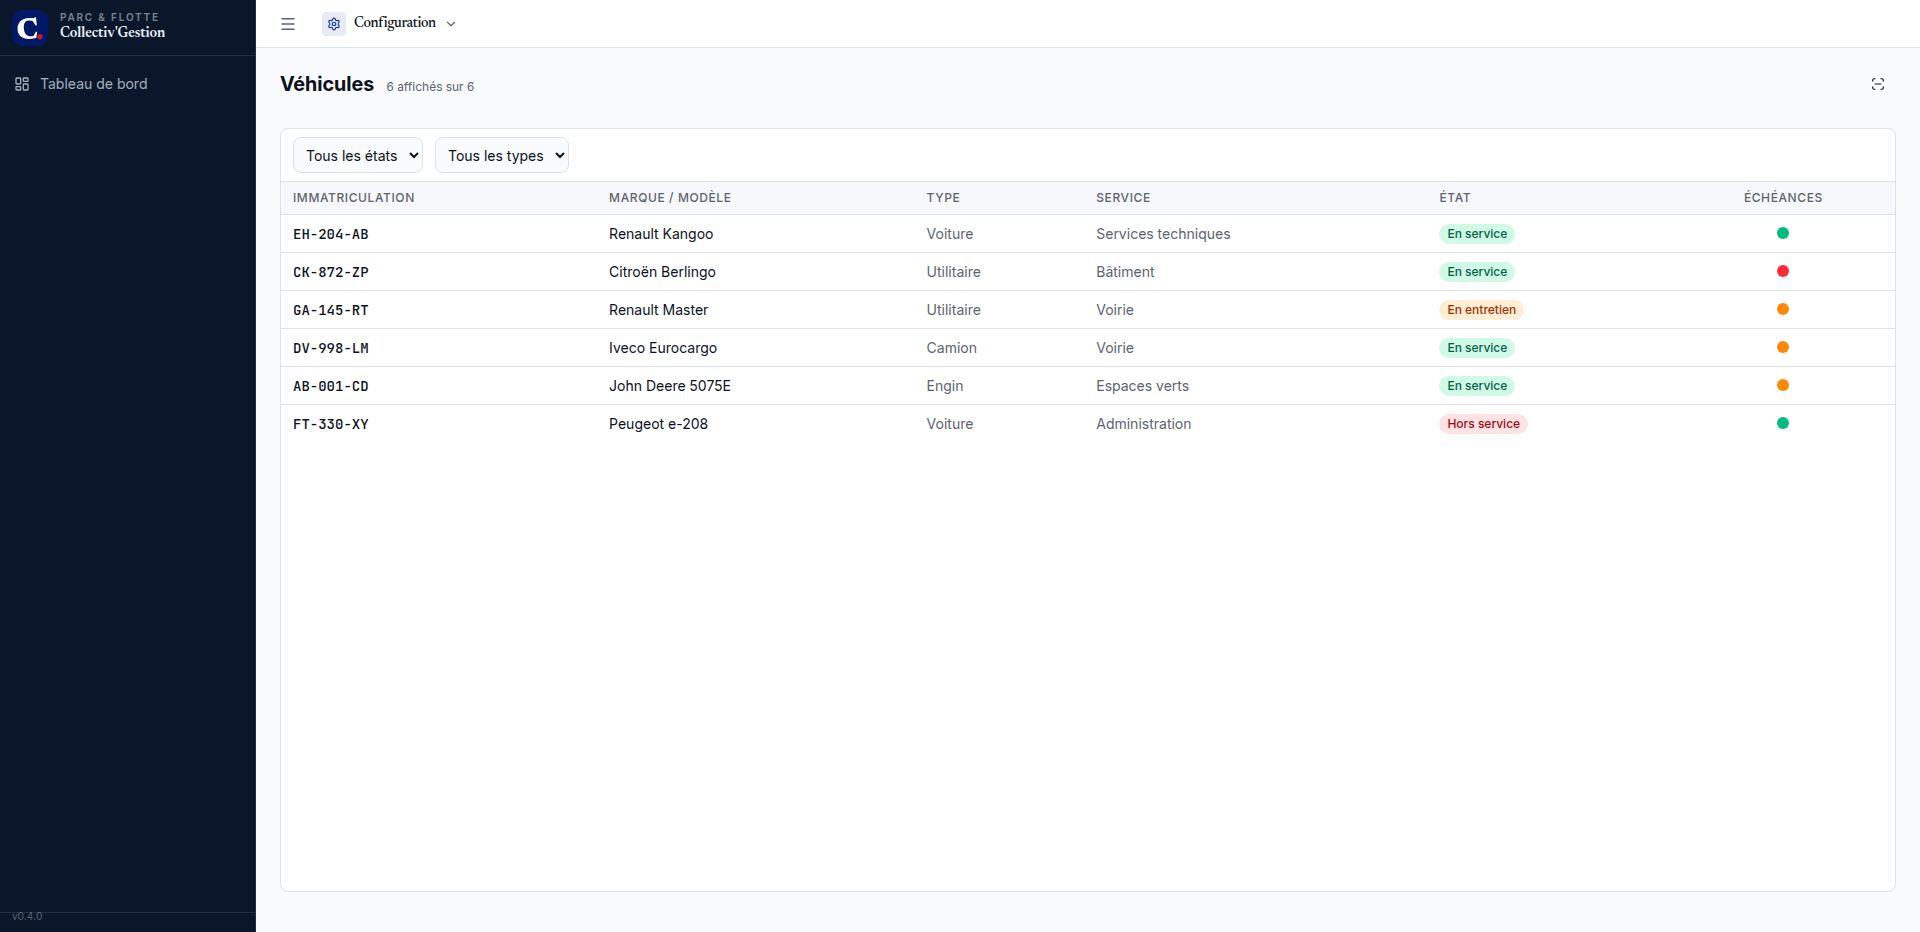Click the 6 affichés sur 6 counter

(430, 87)
